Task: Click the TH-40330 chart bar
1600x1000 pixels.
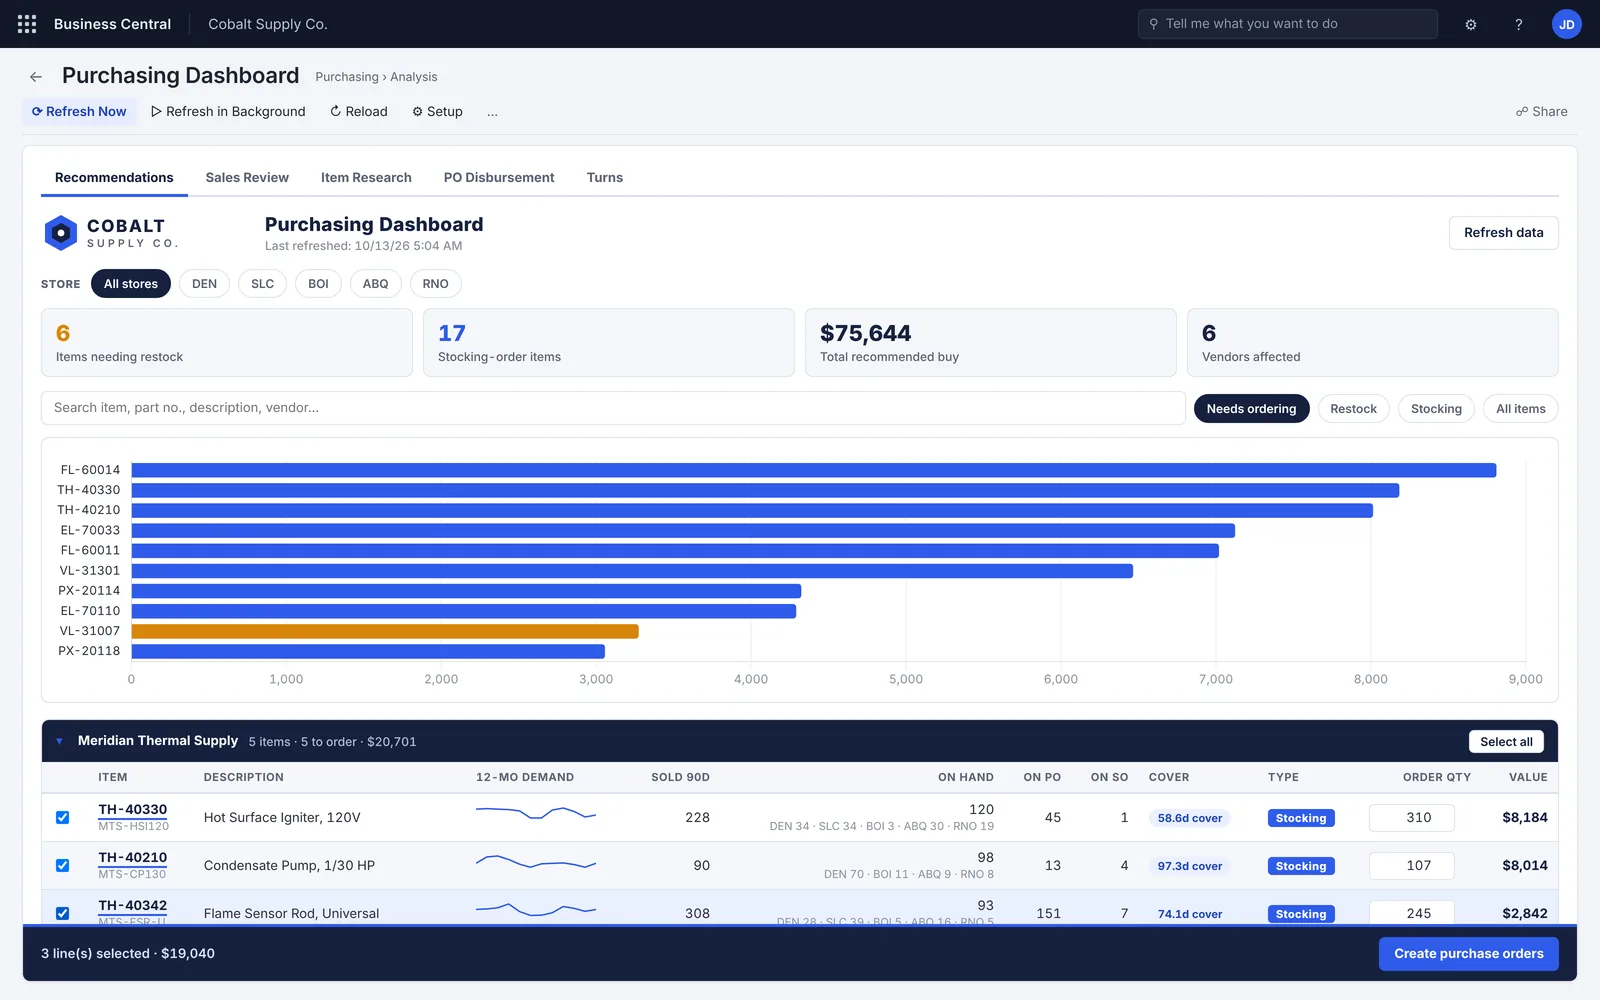Action: click(765, 490)
